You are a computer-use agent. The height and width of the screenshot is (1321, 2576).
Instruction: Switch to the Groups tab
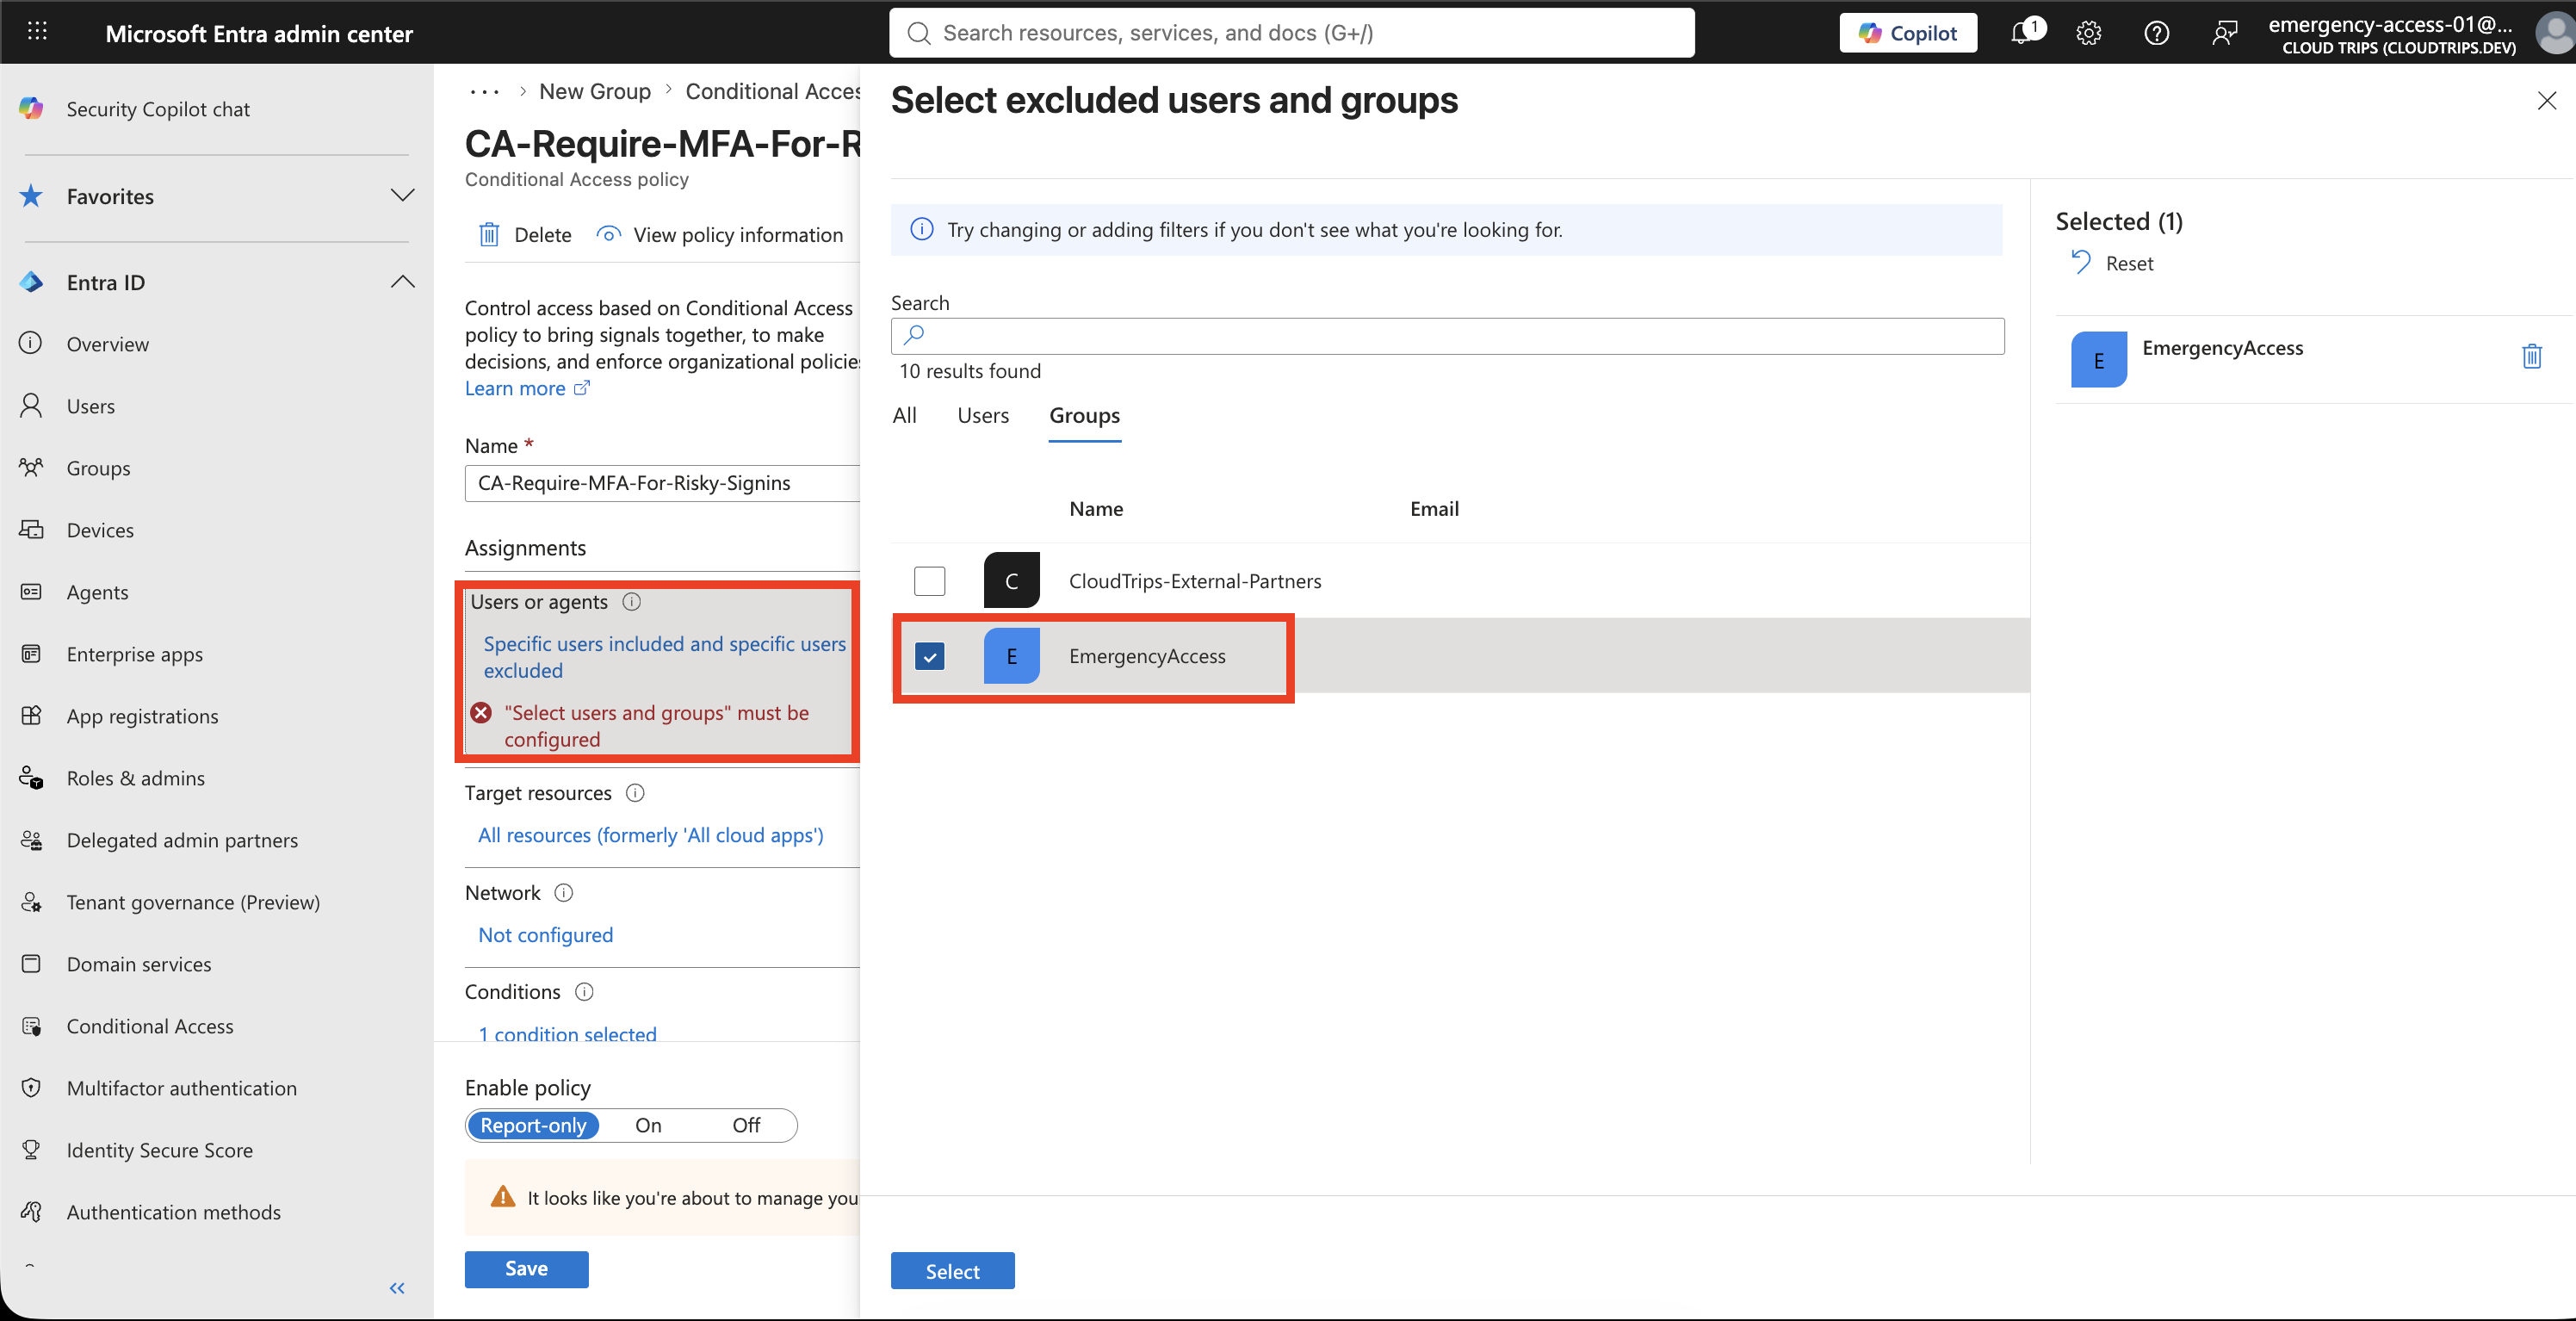pos(1084,415)
